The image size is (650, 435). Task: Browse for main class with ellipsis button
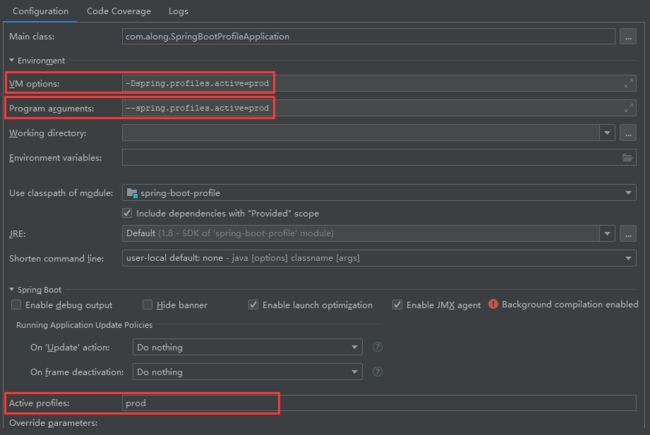pyautogui.click(x=628, y=37)
